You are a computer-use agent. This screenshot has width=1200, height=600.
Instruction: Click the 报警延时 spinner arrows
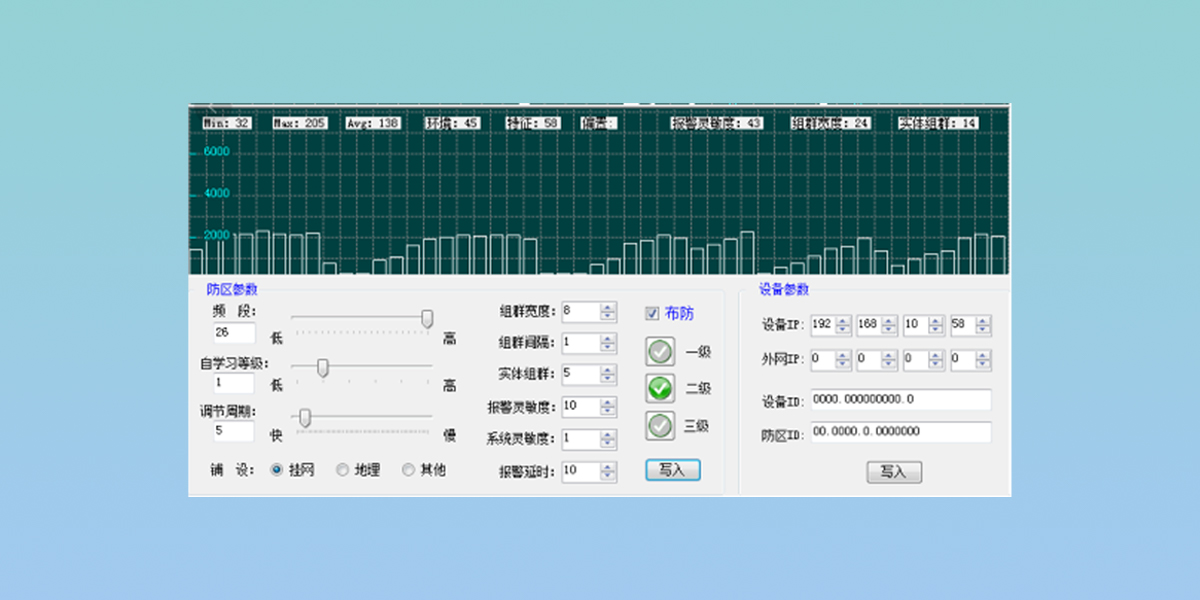[x=608, y=471]
